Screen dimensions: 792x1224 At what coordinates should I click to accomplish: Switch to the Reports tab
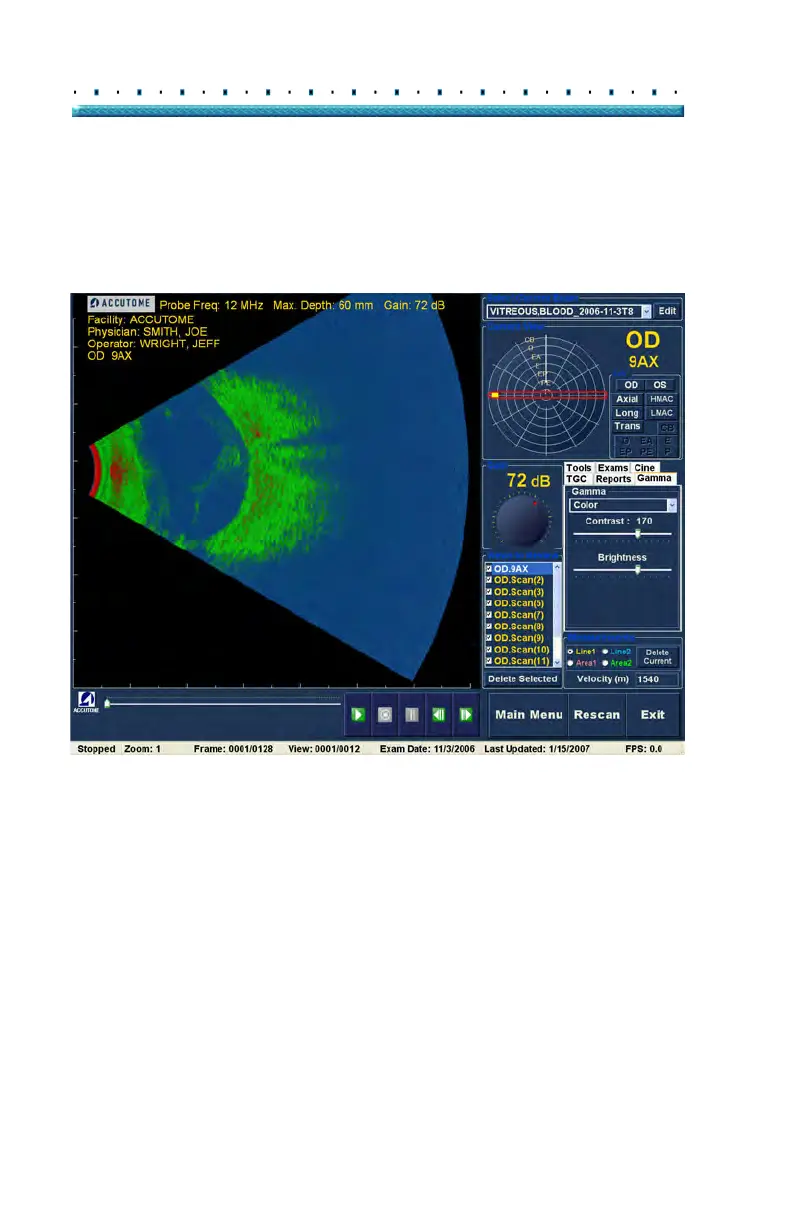point(614,479)
